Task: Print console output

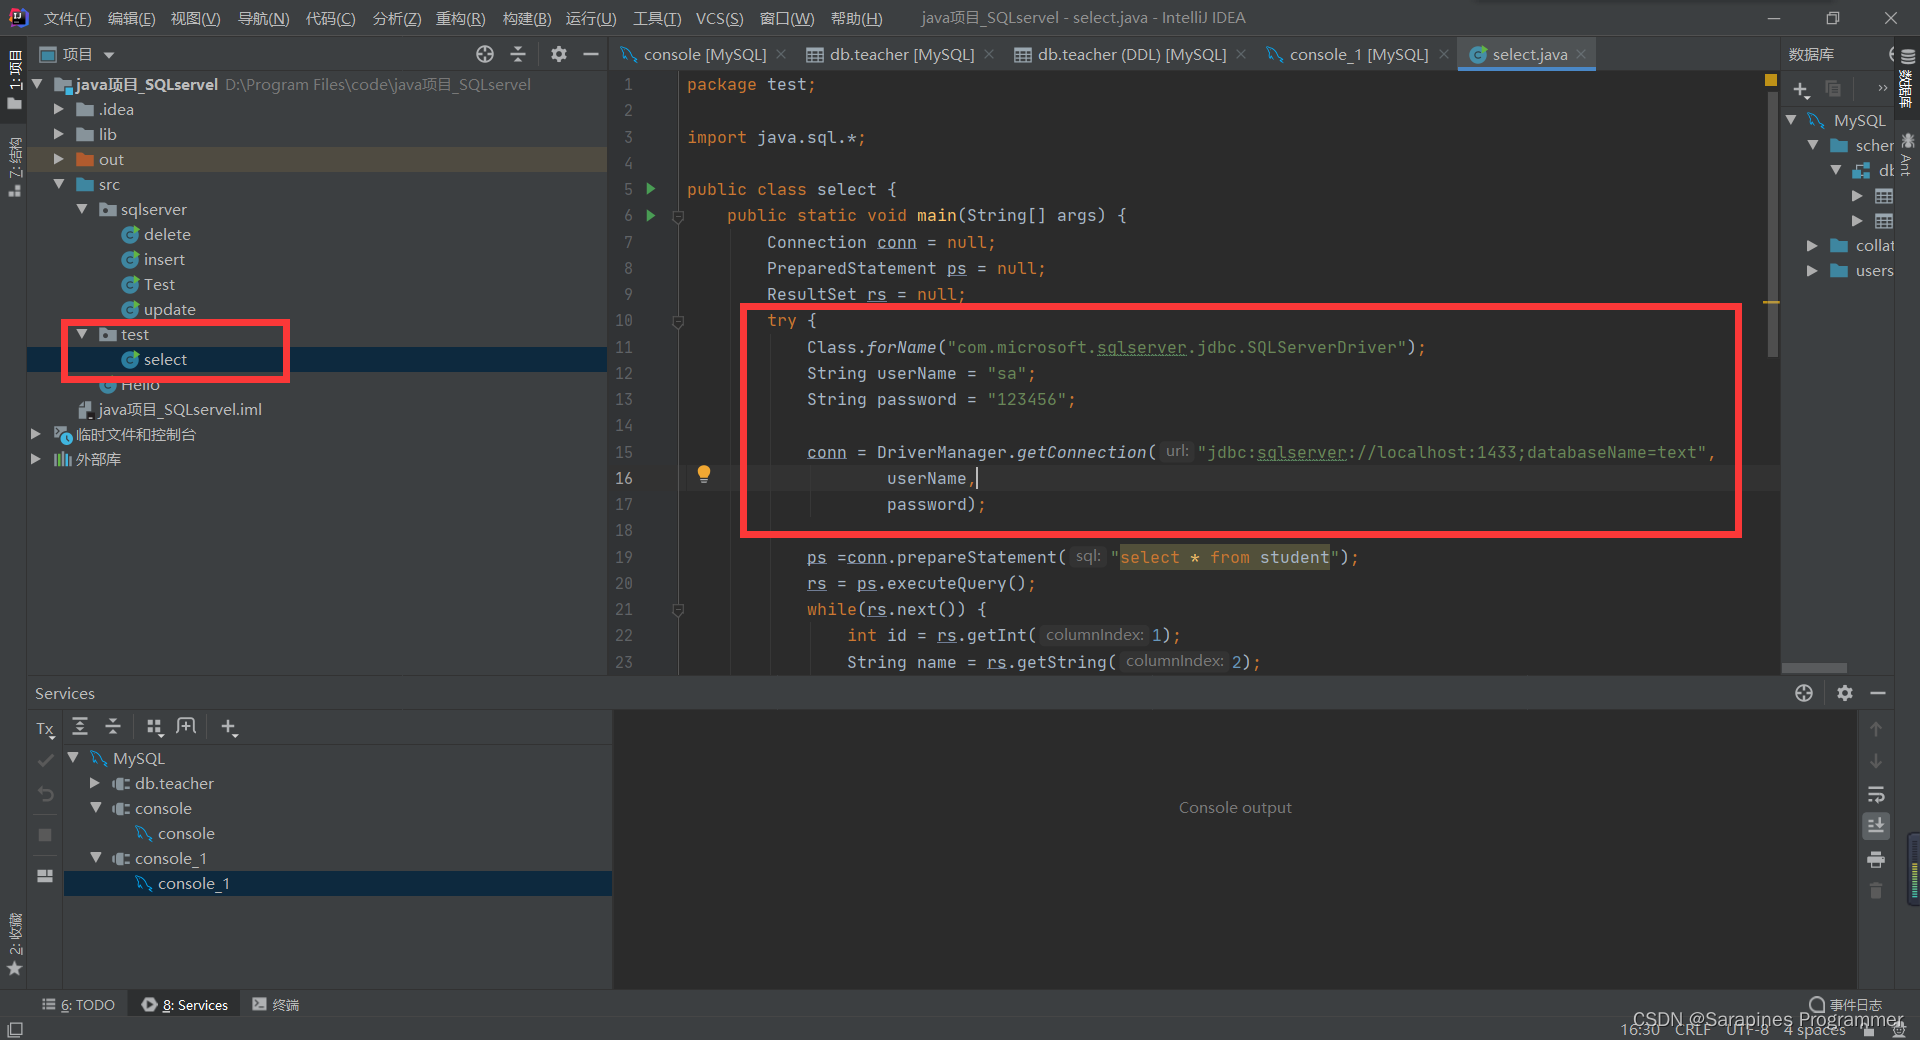Action: (x=1876, y=859)
